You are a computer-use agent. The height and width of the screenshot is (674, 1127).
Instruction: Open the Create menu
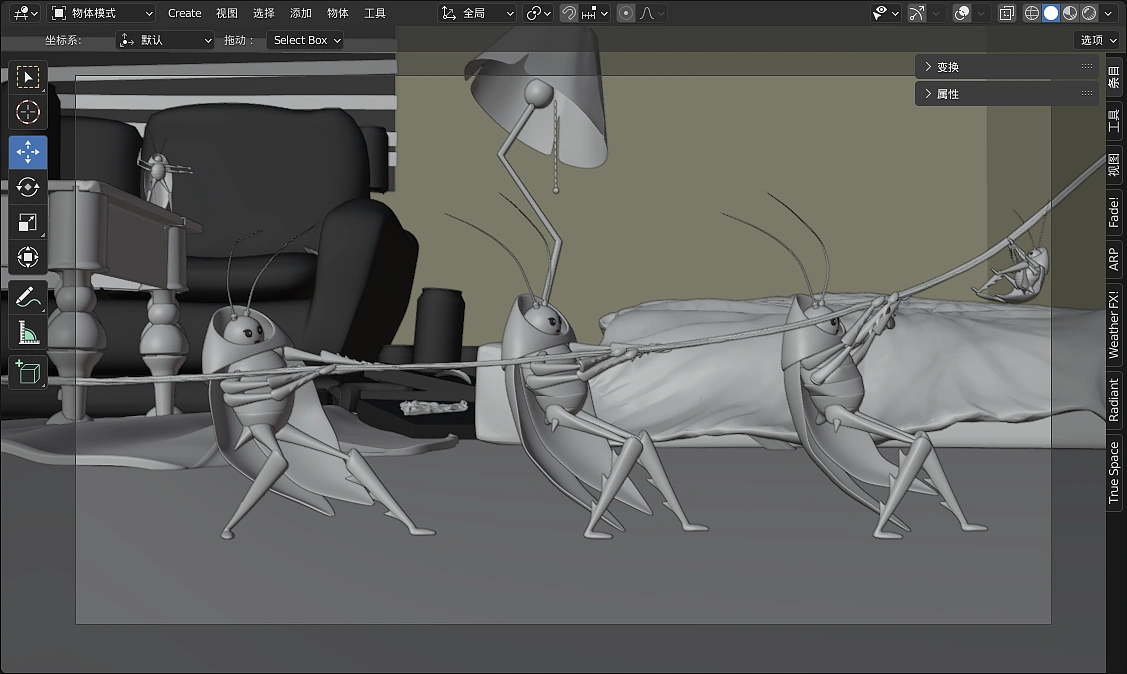point(185,13)
